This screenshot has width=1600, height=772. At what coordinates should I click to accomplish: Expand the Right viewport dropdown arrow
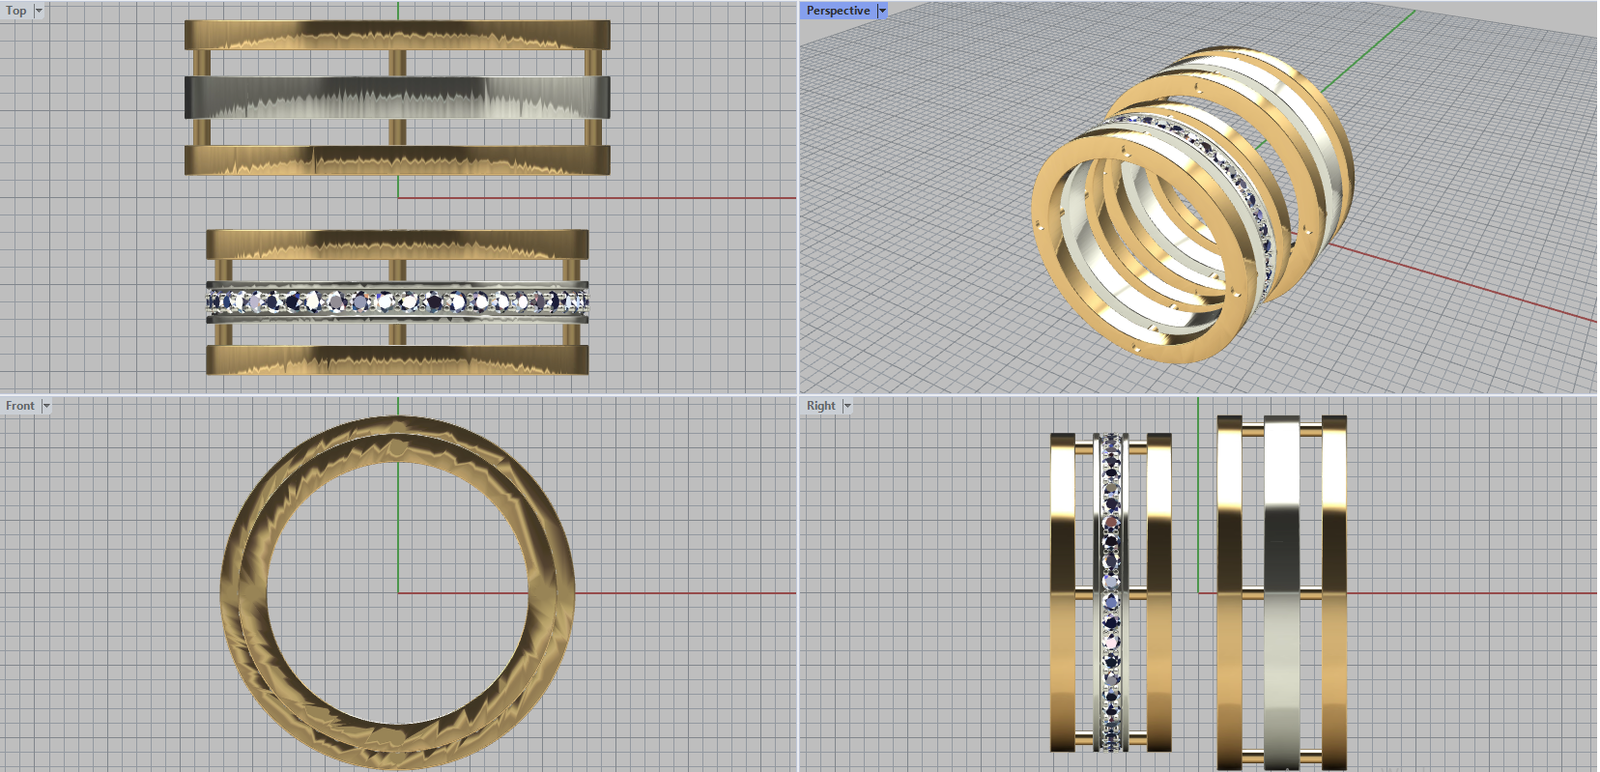coord(847,406)
